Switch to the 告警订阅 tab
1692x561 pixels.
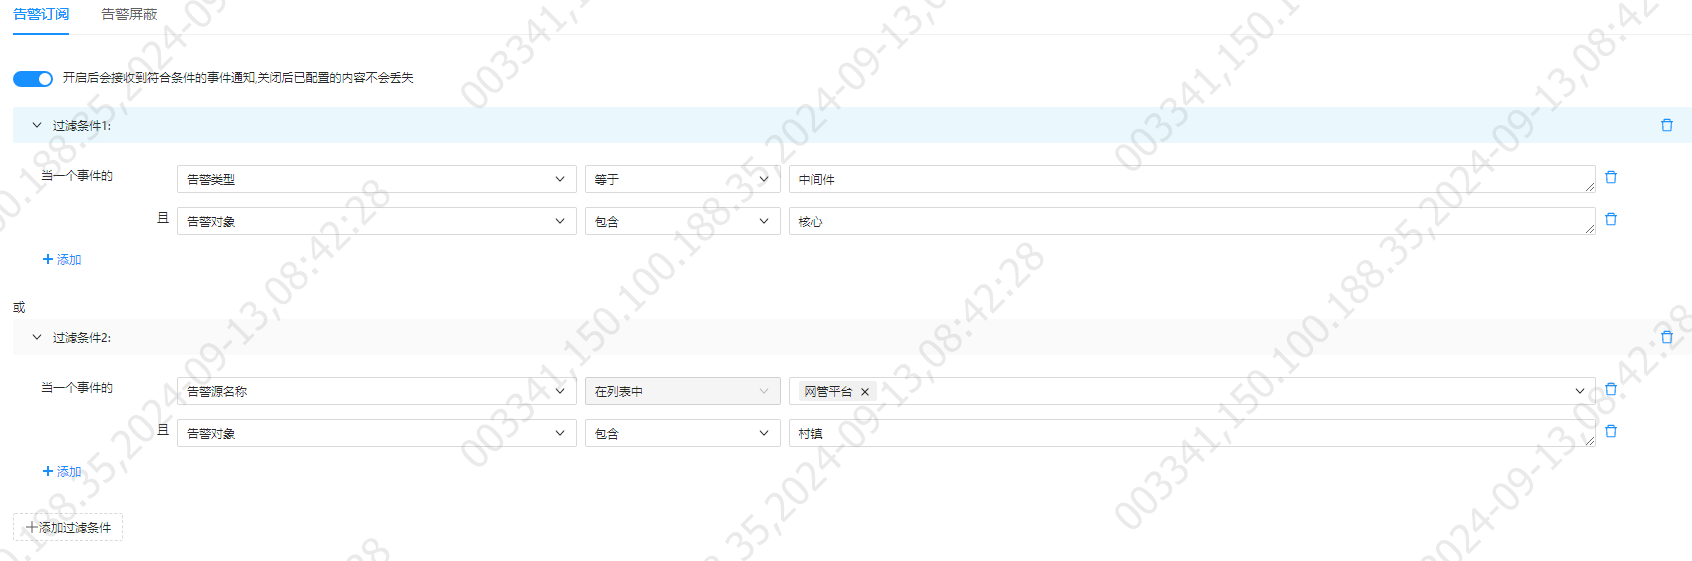point(41,14)
